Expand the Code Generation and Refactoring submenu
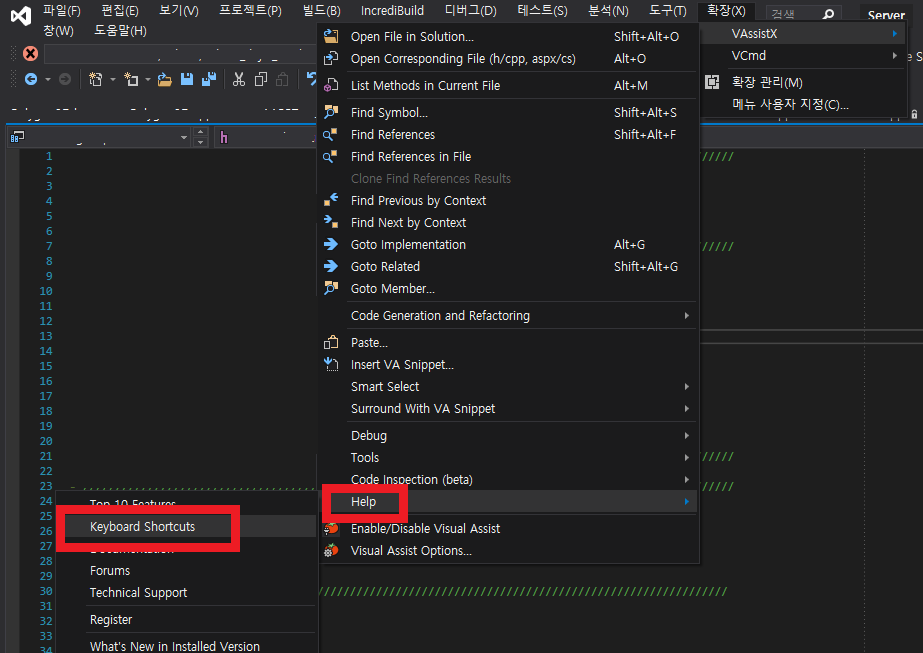 pos(686,316)
